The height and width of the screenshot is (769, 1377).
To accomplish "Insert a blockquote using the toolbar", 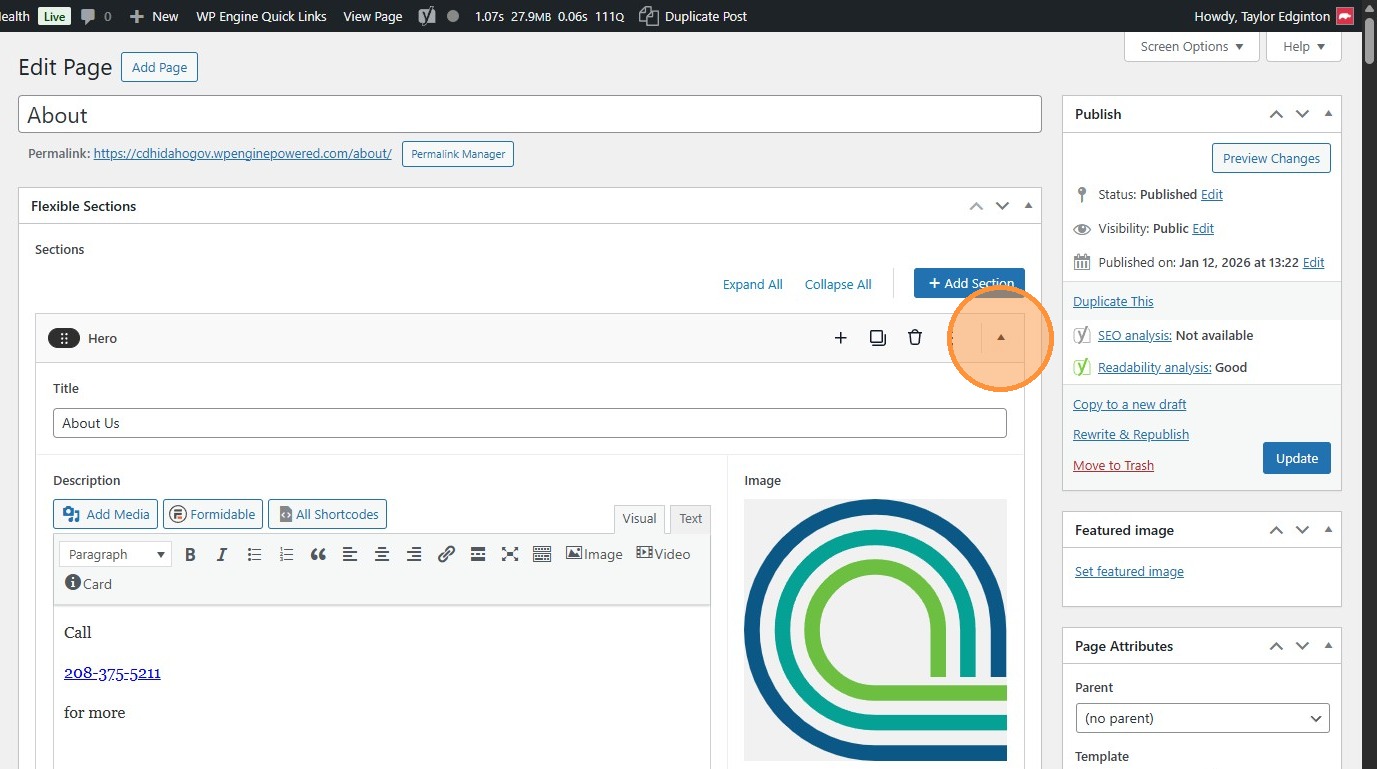I will click(x=318, y=554).
